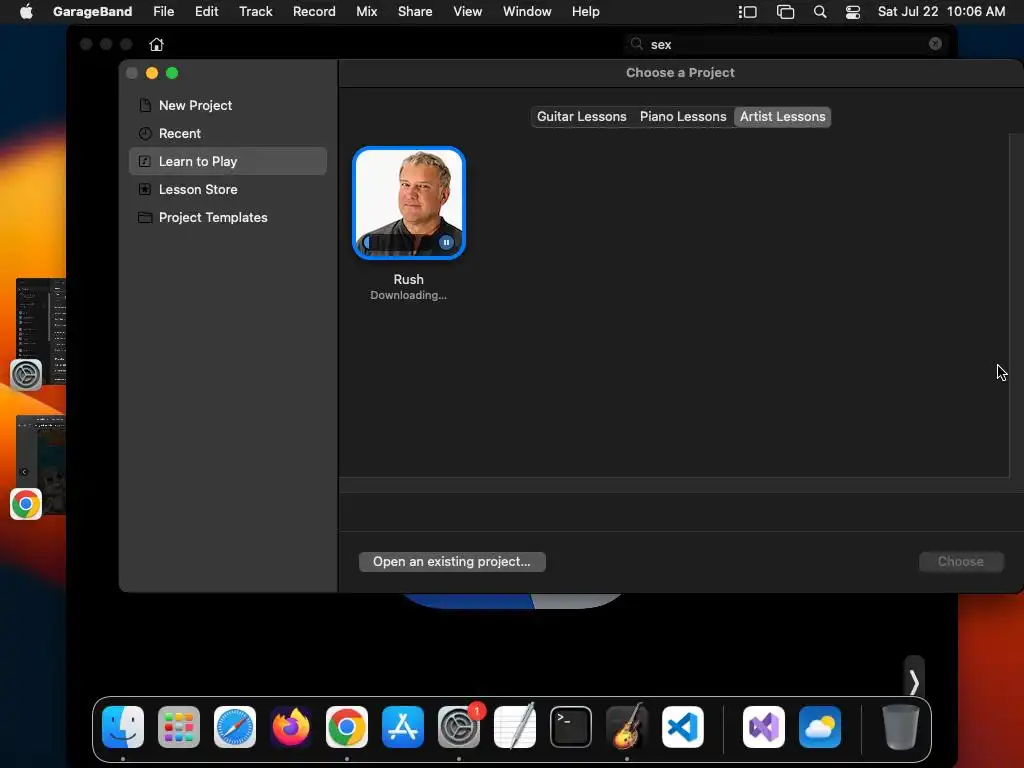Open the View menu
The height and width of the screenshot is (768, 1024).
(x=468, y=12)
